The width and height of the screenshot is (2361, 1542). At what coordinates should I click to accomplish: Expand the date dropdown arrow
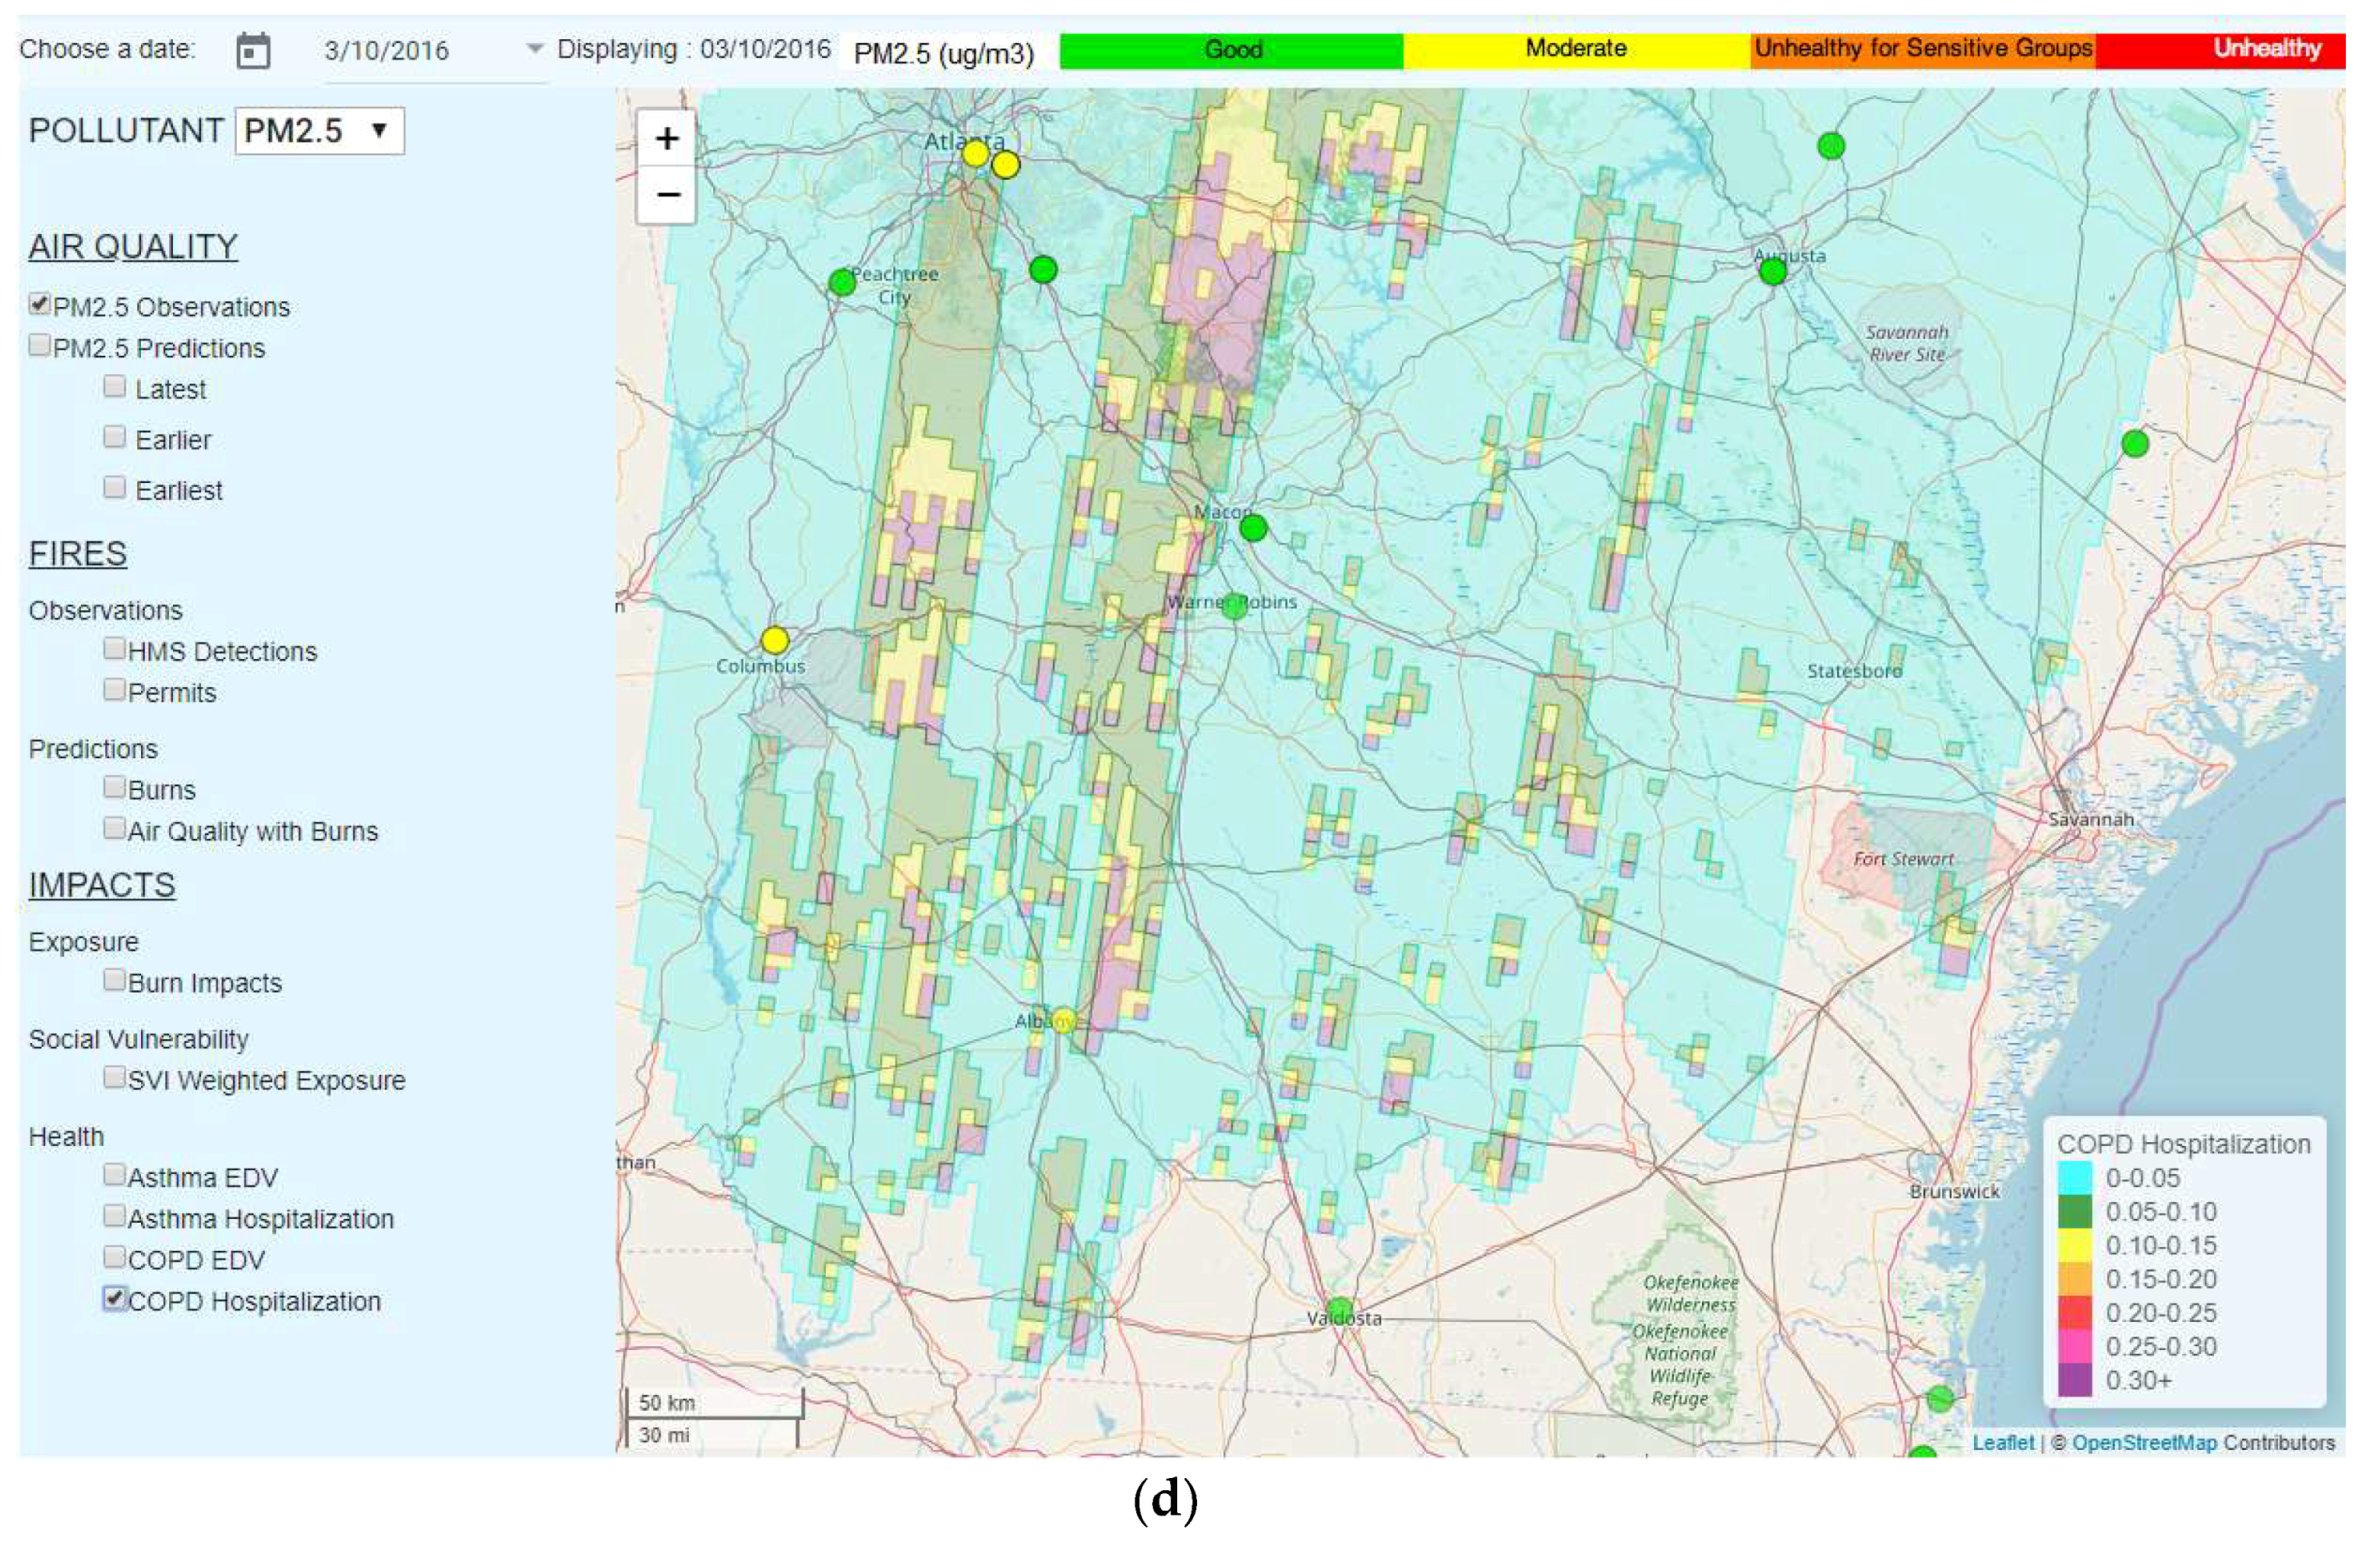(534, 48)
